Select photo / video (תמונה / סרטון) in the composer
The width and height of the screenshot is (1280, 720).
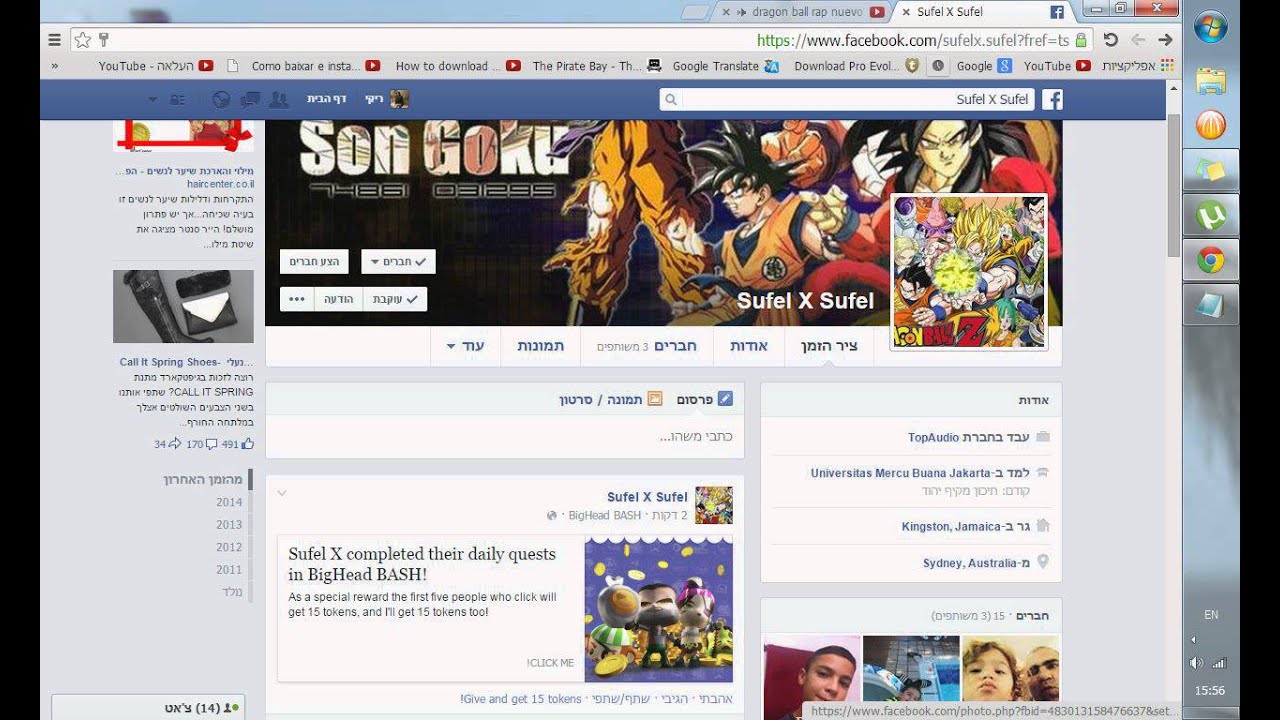(x=610, y=399)
